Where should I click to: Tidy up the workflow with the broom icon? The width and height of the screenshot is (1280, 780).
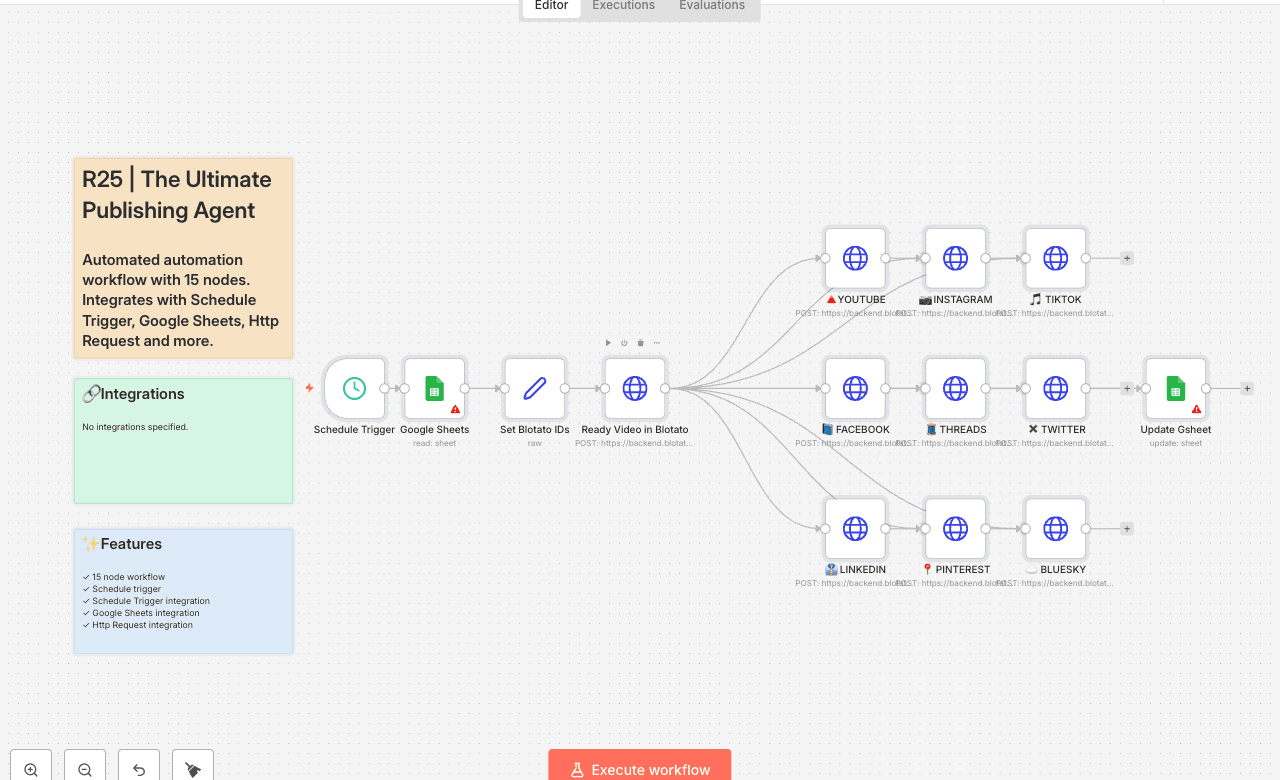[x=193, y=769]
